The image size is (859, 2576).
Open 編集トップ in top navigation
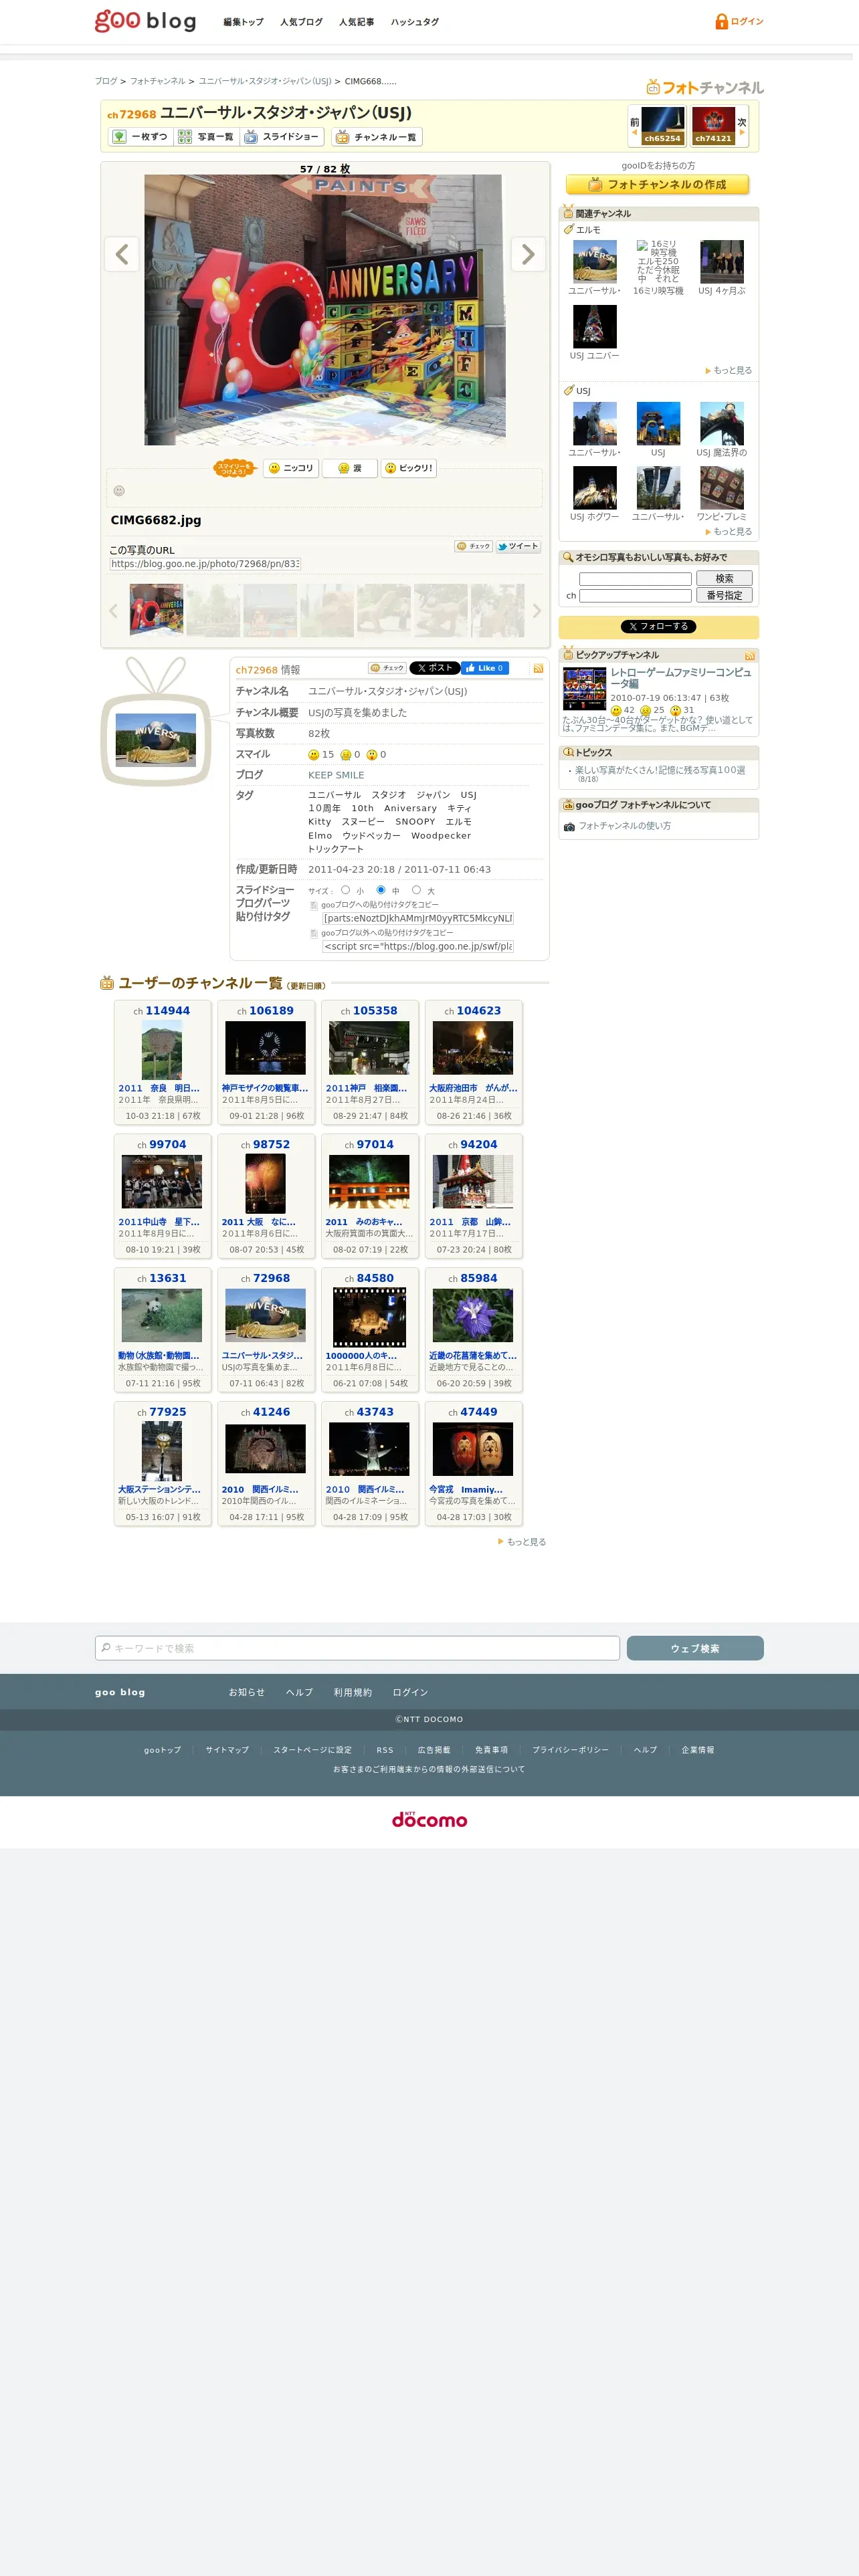pyautogui.click(x=243, y=22)
